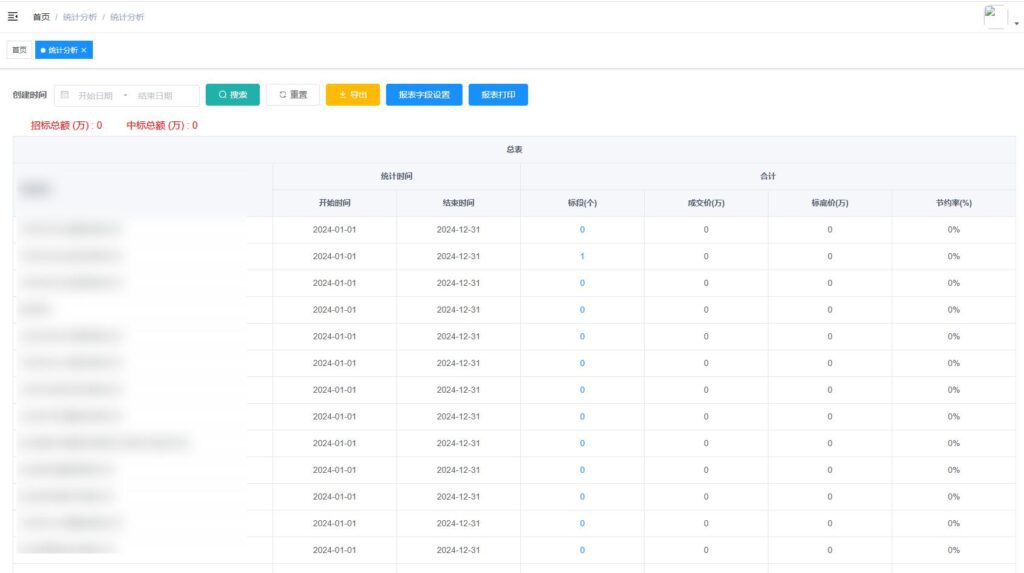1024x573 pixels.
Task: Click the 成交价(万) column header
Action: (x=706, y=203)
